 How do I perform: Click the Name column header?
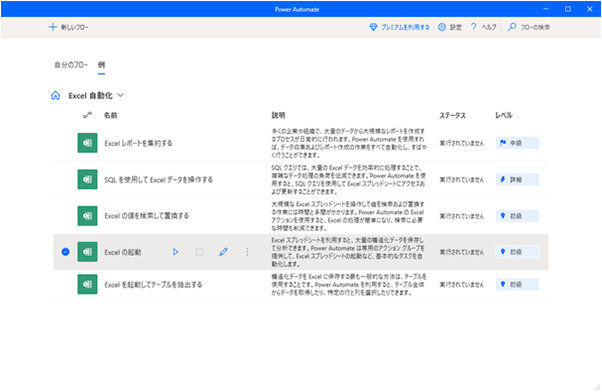tap(111, 115)
